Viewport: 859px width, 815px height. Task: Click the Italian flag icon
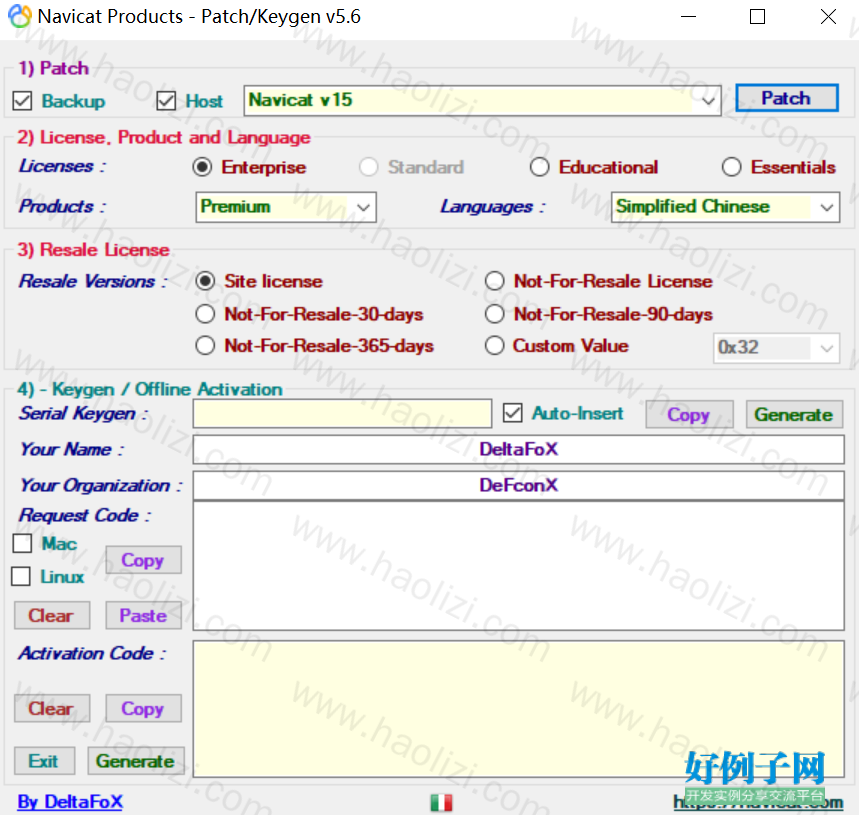tap(441, 803)
